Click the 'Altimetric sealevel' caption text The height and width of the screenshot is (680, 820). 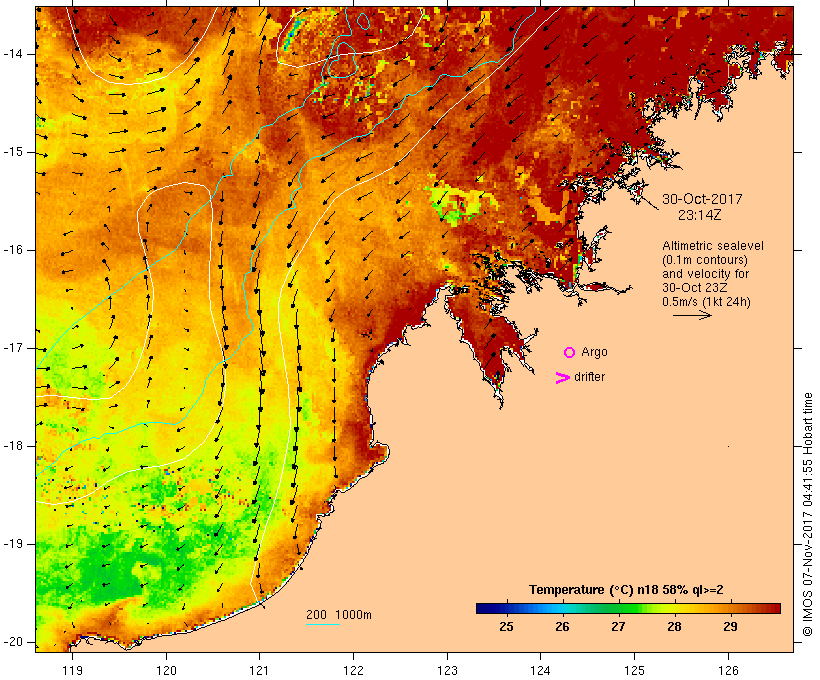pos(713,246)
